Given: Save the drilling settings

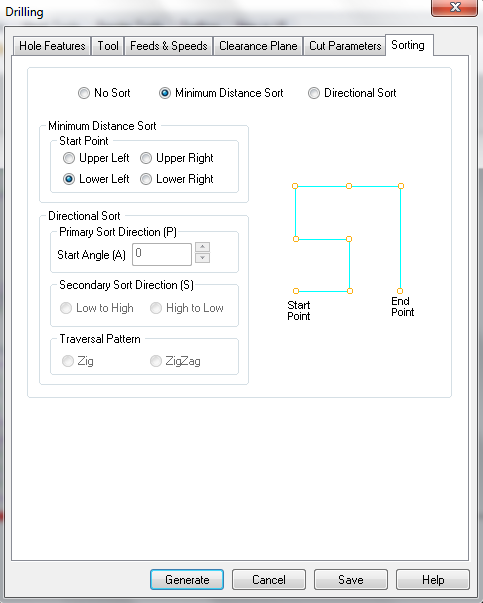Looking at the screenshot, I should [351, 580].
